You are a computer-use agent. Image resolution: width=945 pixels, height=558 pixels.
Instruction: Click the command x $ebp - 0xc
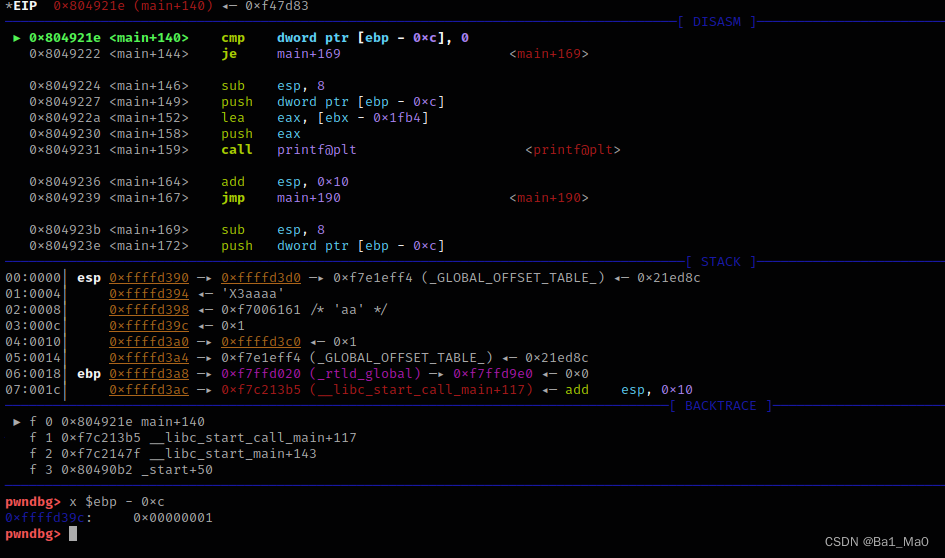click(x=117, y=501)
